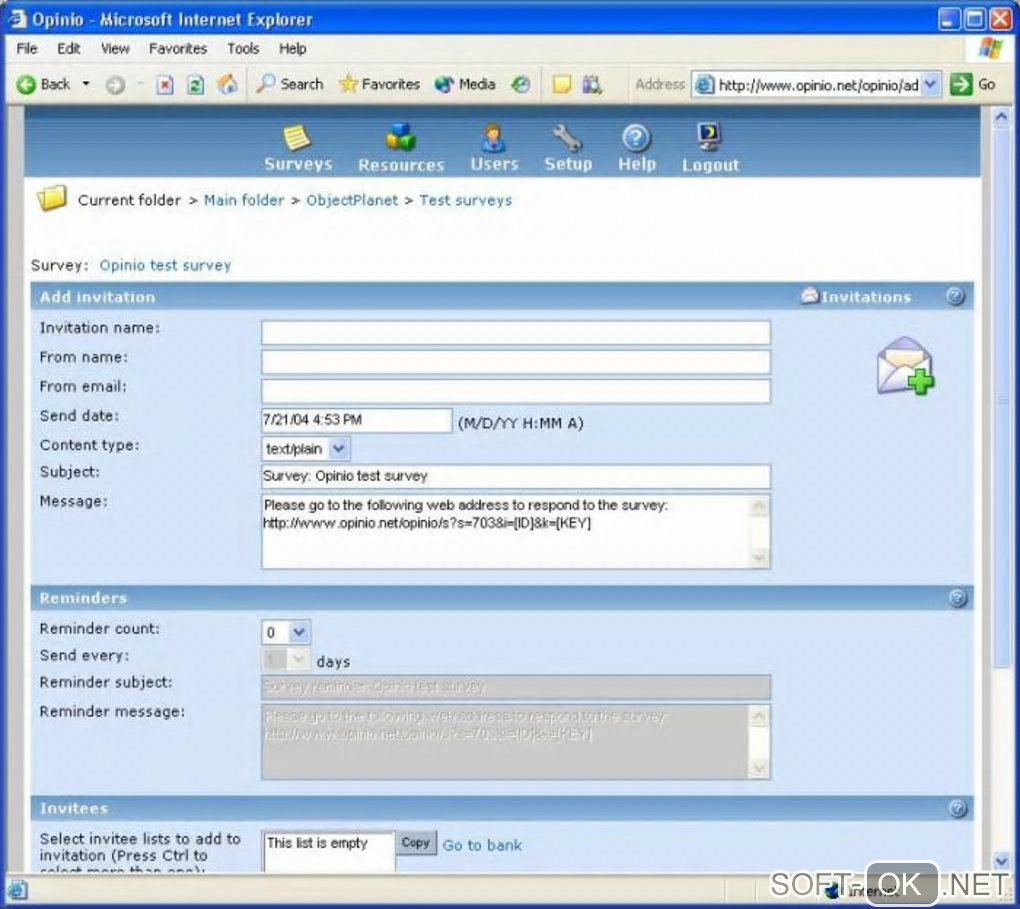The height and width of the screenshot is (909, 1020).
Task: Open help for Add invitation section
Action: (954, 297)
